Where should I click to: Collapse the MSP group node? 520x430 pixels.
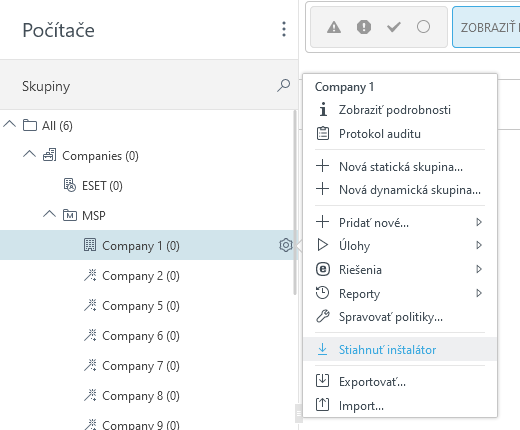pos(49,214)
